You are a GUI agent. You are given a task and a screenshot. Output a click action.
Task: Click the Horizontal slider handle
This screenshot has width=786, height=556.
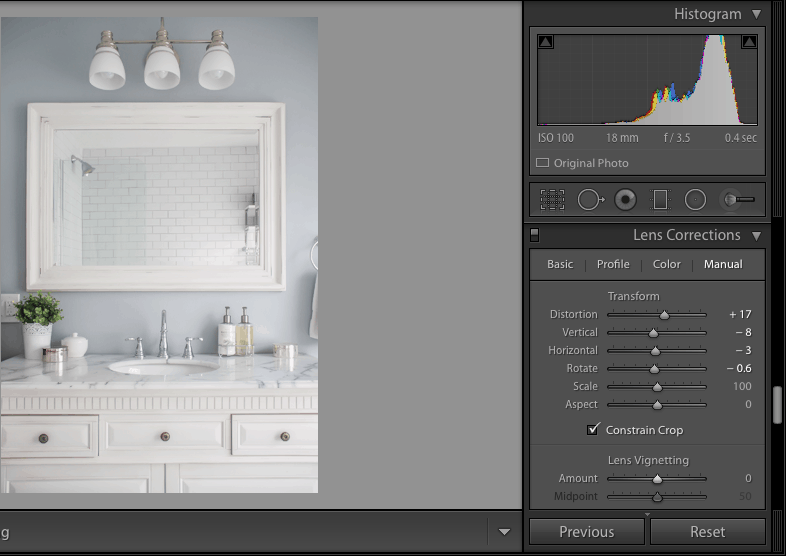(x=655, y=351)
